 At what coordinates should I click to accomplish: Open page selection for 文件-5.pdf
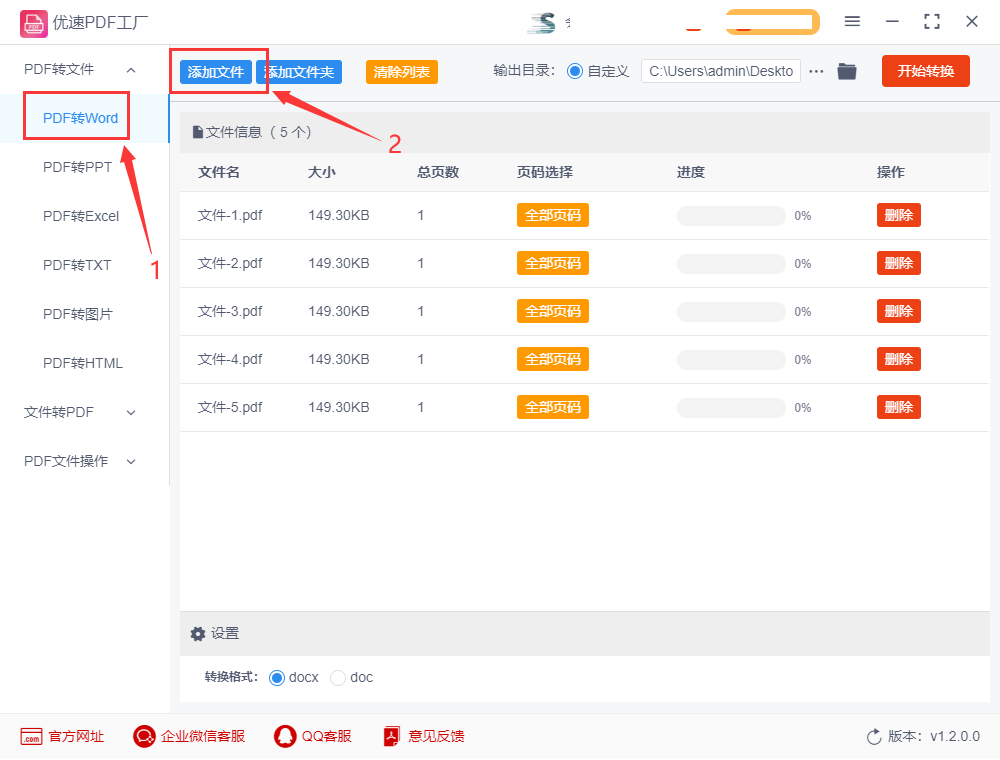[x=553, y=407]
